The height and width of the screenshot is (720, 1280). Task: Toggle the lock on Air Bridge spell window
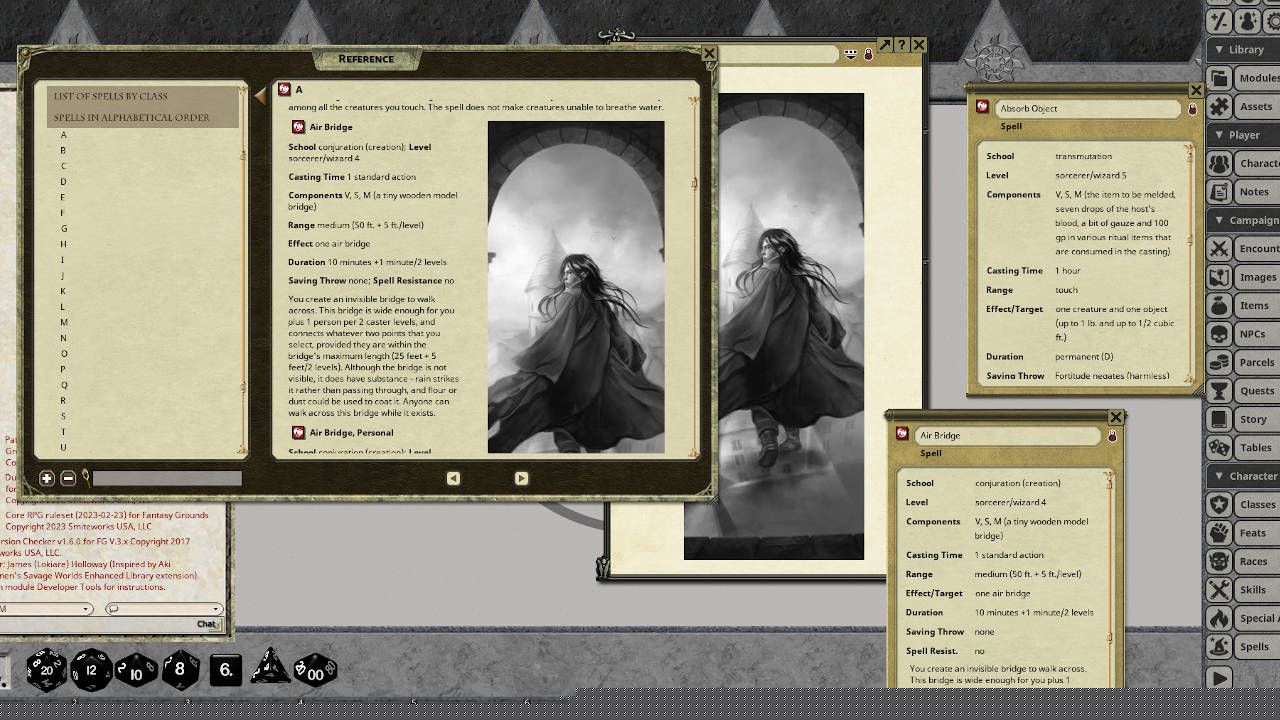[1112, 435]
